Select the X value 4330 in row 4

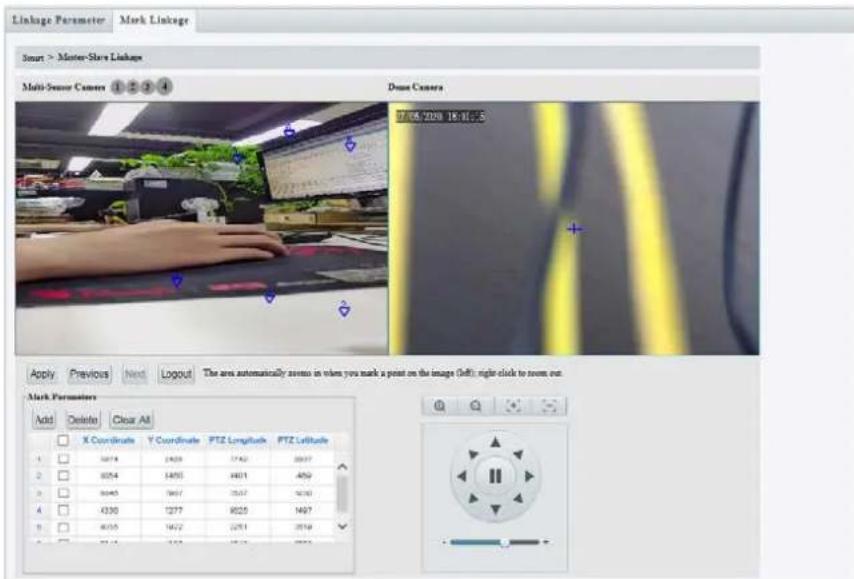click(x=109, y=510)
